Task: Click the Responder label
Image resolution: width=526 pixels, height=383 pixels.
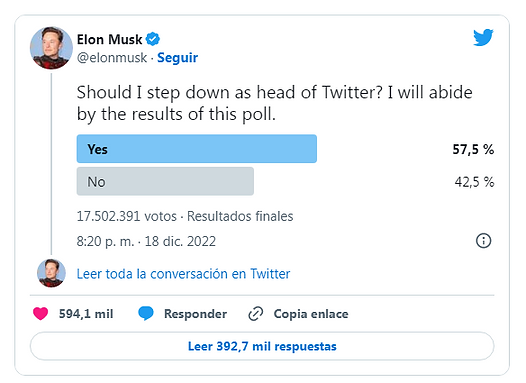Action: click(196, 314)
